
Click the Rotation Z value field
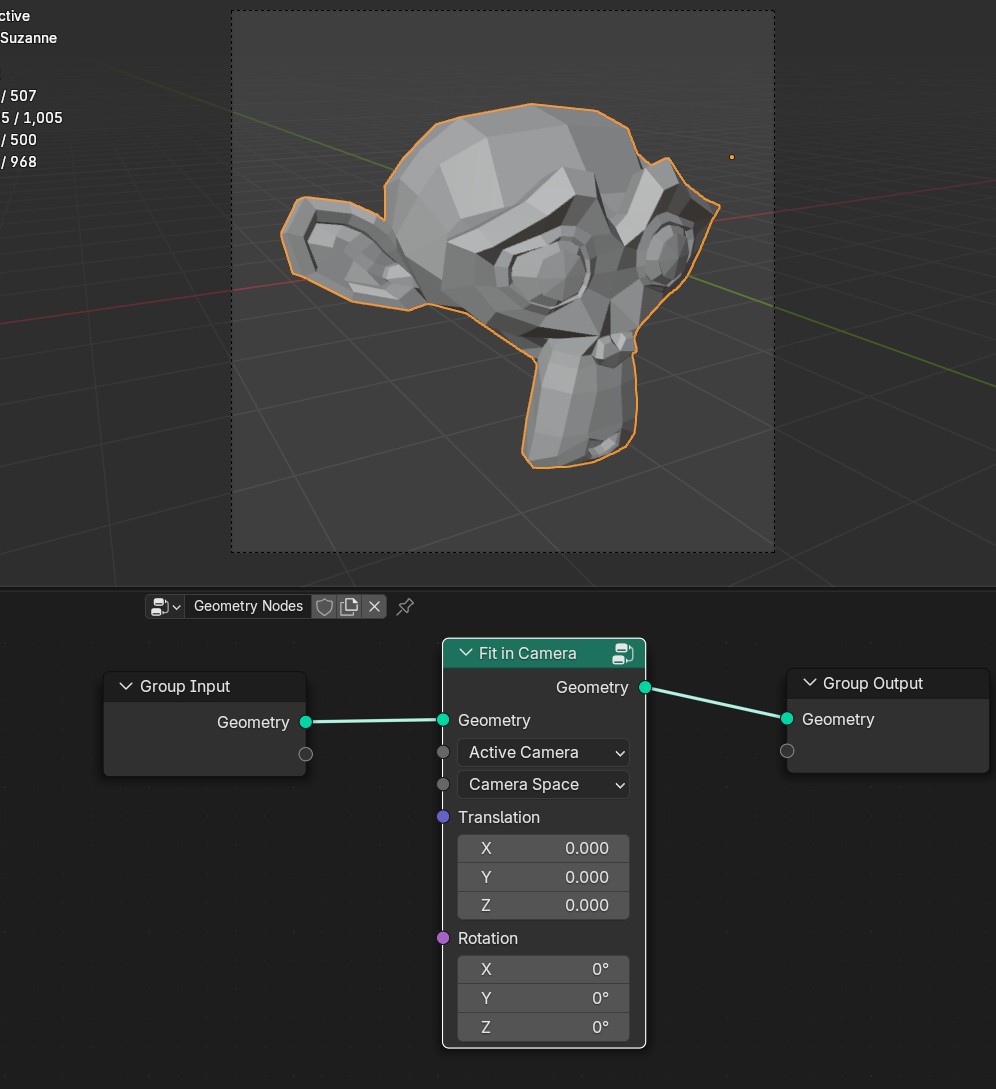click(544, 1026)
